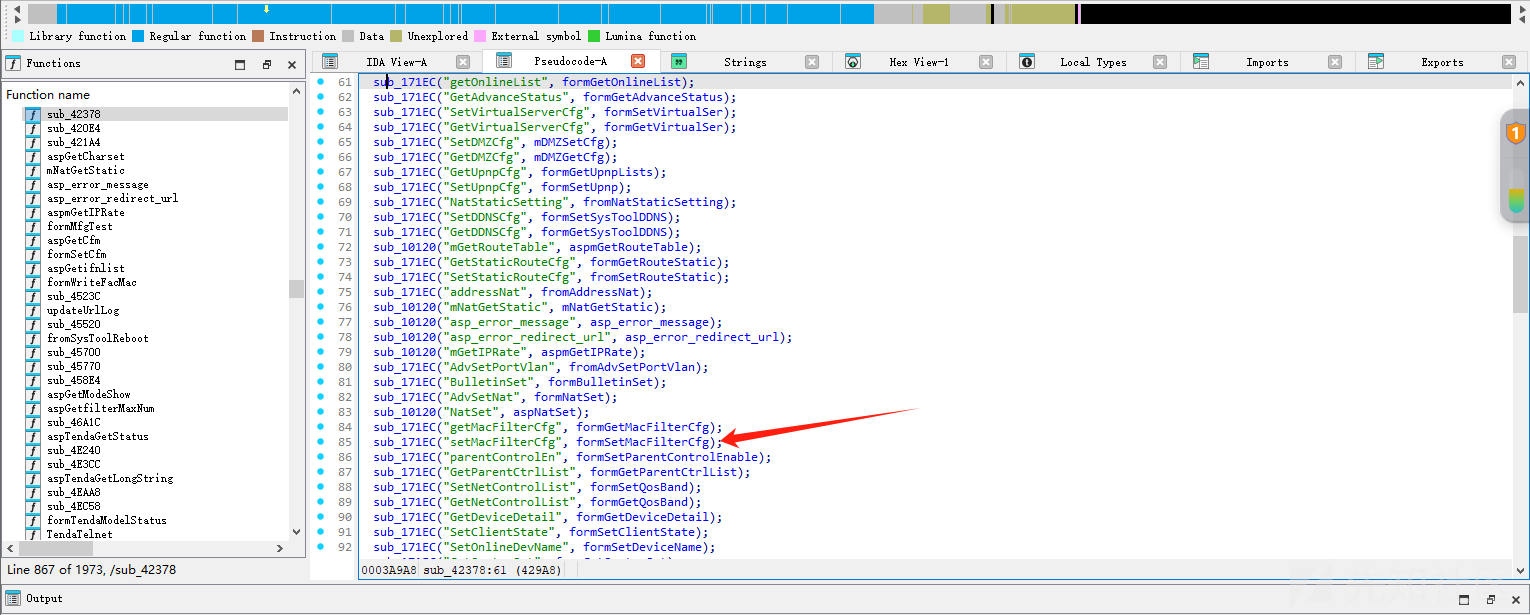
Task: Restore the Functions panel size
Action: [x=267, y=64]
